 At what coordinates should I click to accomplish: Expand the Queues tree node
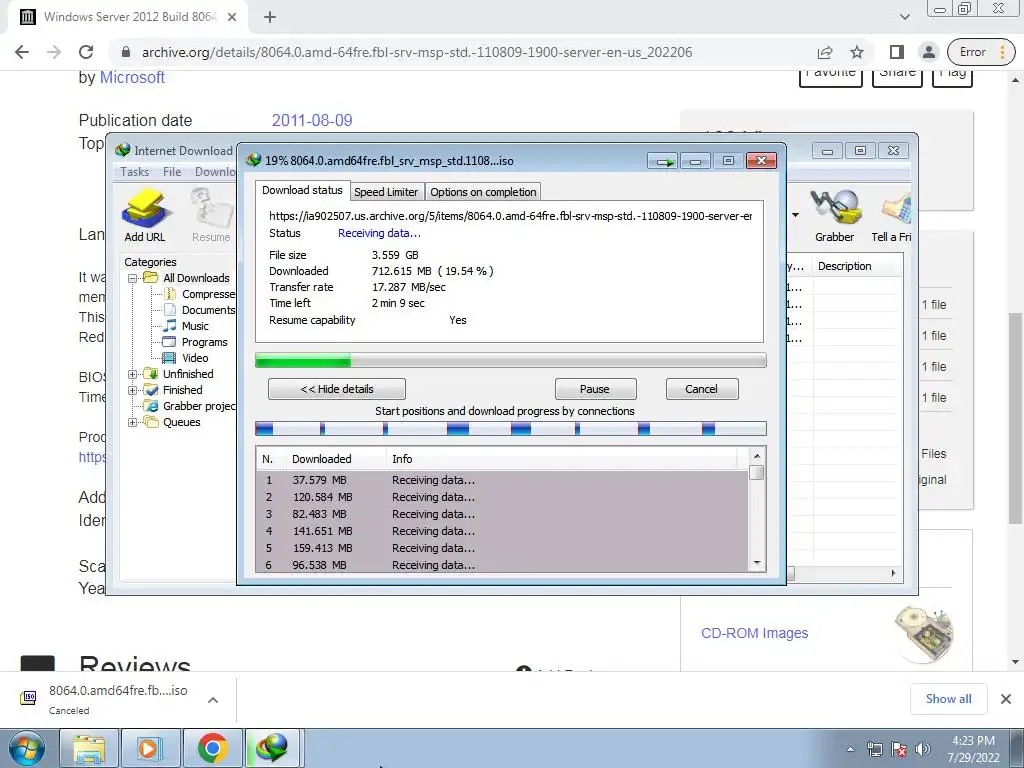click(133, 422)
